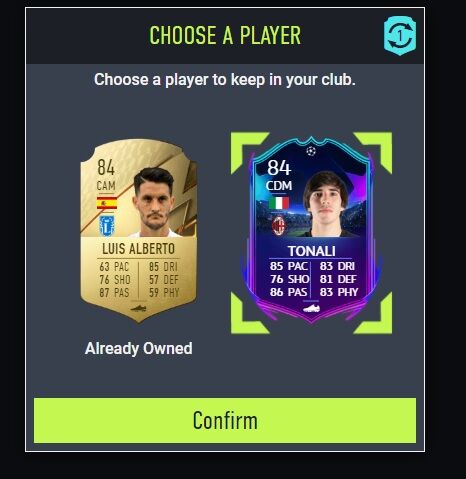Click the 84 CDM rating on Tonali card
The image size is (466, 479).
(x=279, y=175)
